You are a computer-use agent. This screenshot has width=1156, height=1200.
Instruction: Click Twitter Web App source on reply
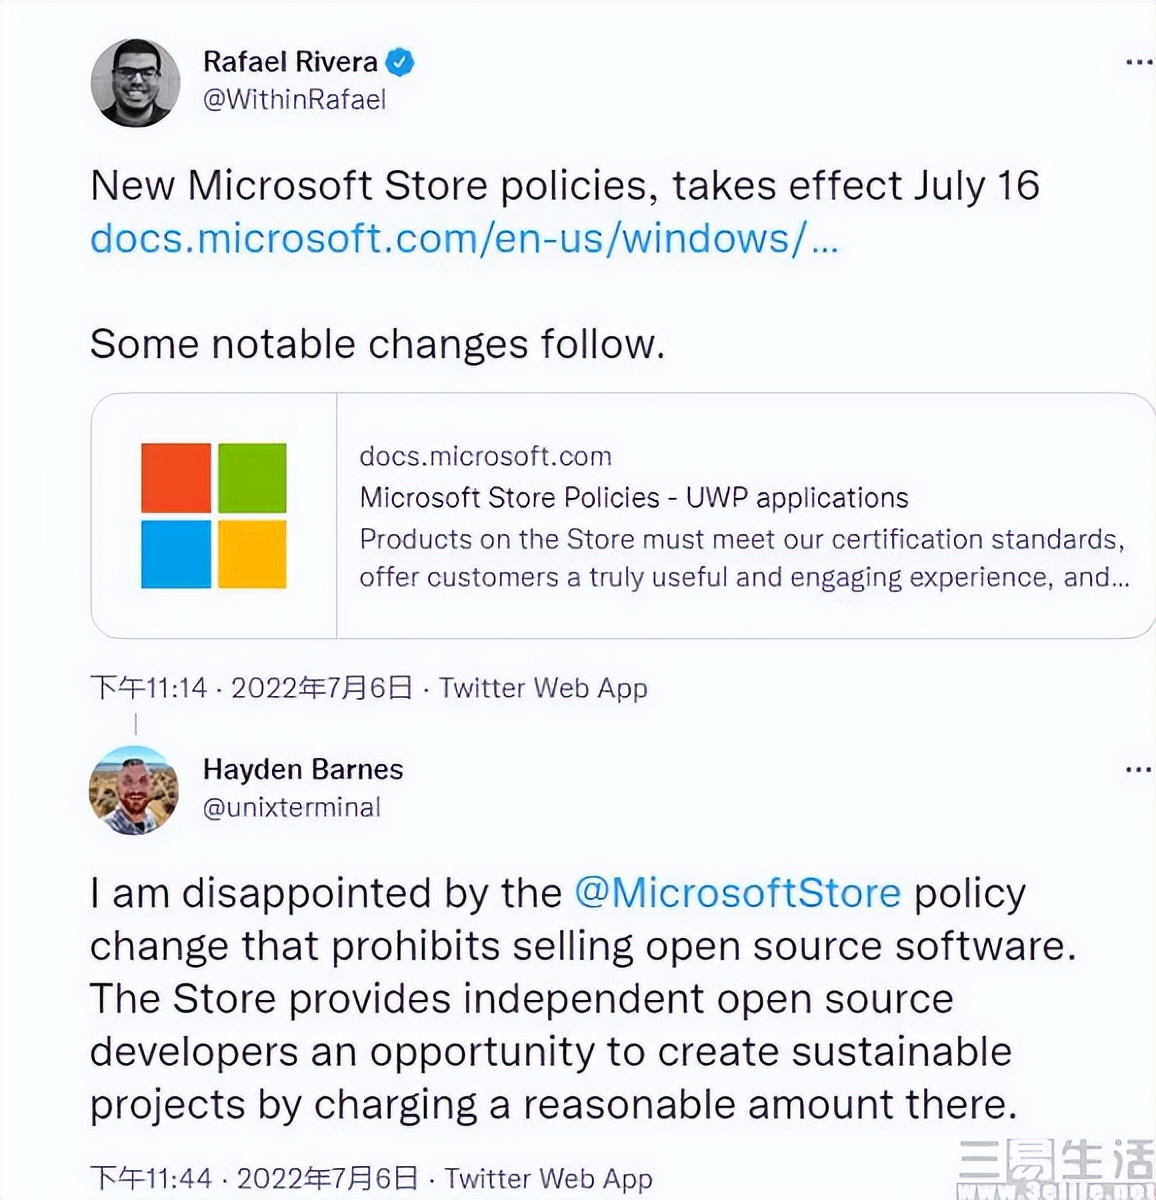(548, 1178)
